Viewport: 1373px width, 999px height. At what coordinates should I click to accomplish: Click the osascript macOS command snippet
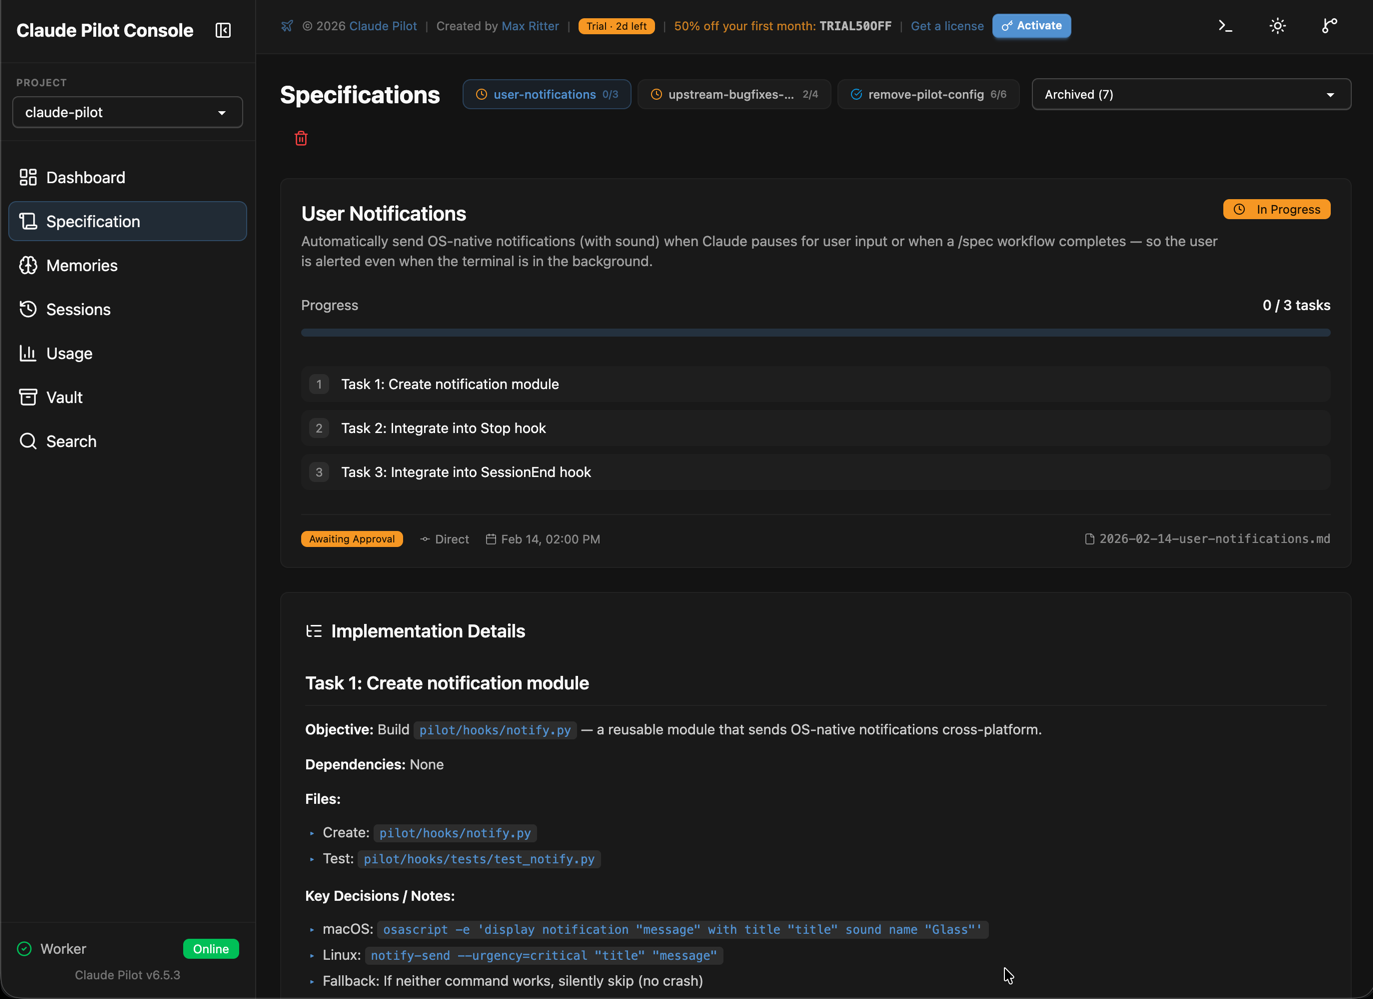tap(683, 930)
